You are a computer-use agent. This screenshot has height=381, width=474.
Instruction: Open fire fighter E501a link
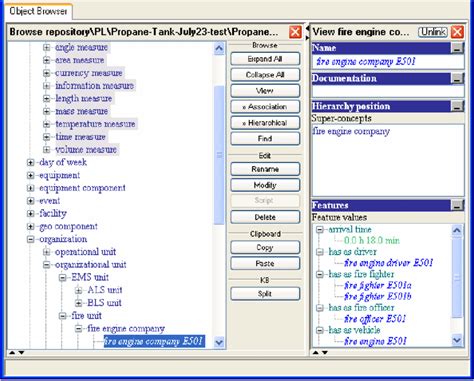(378, 285)
